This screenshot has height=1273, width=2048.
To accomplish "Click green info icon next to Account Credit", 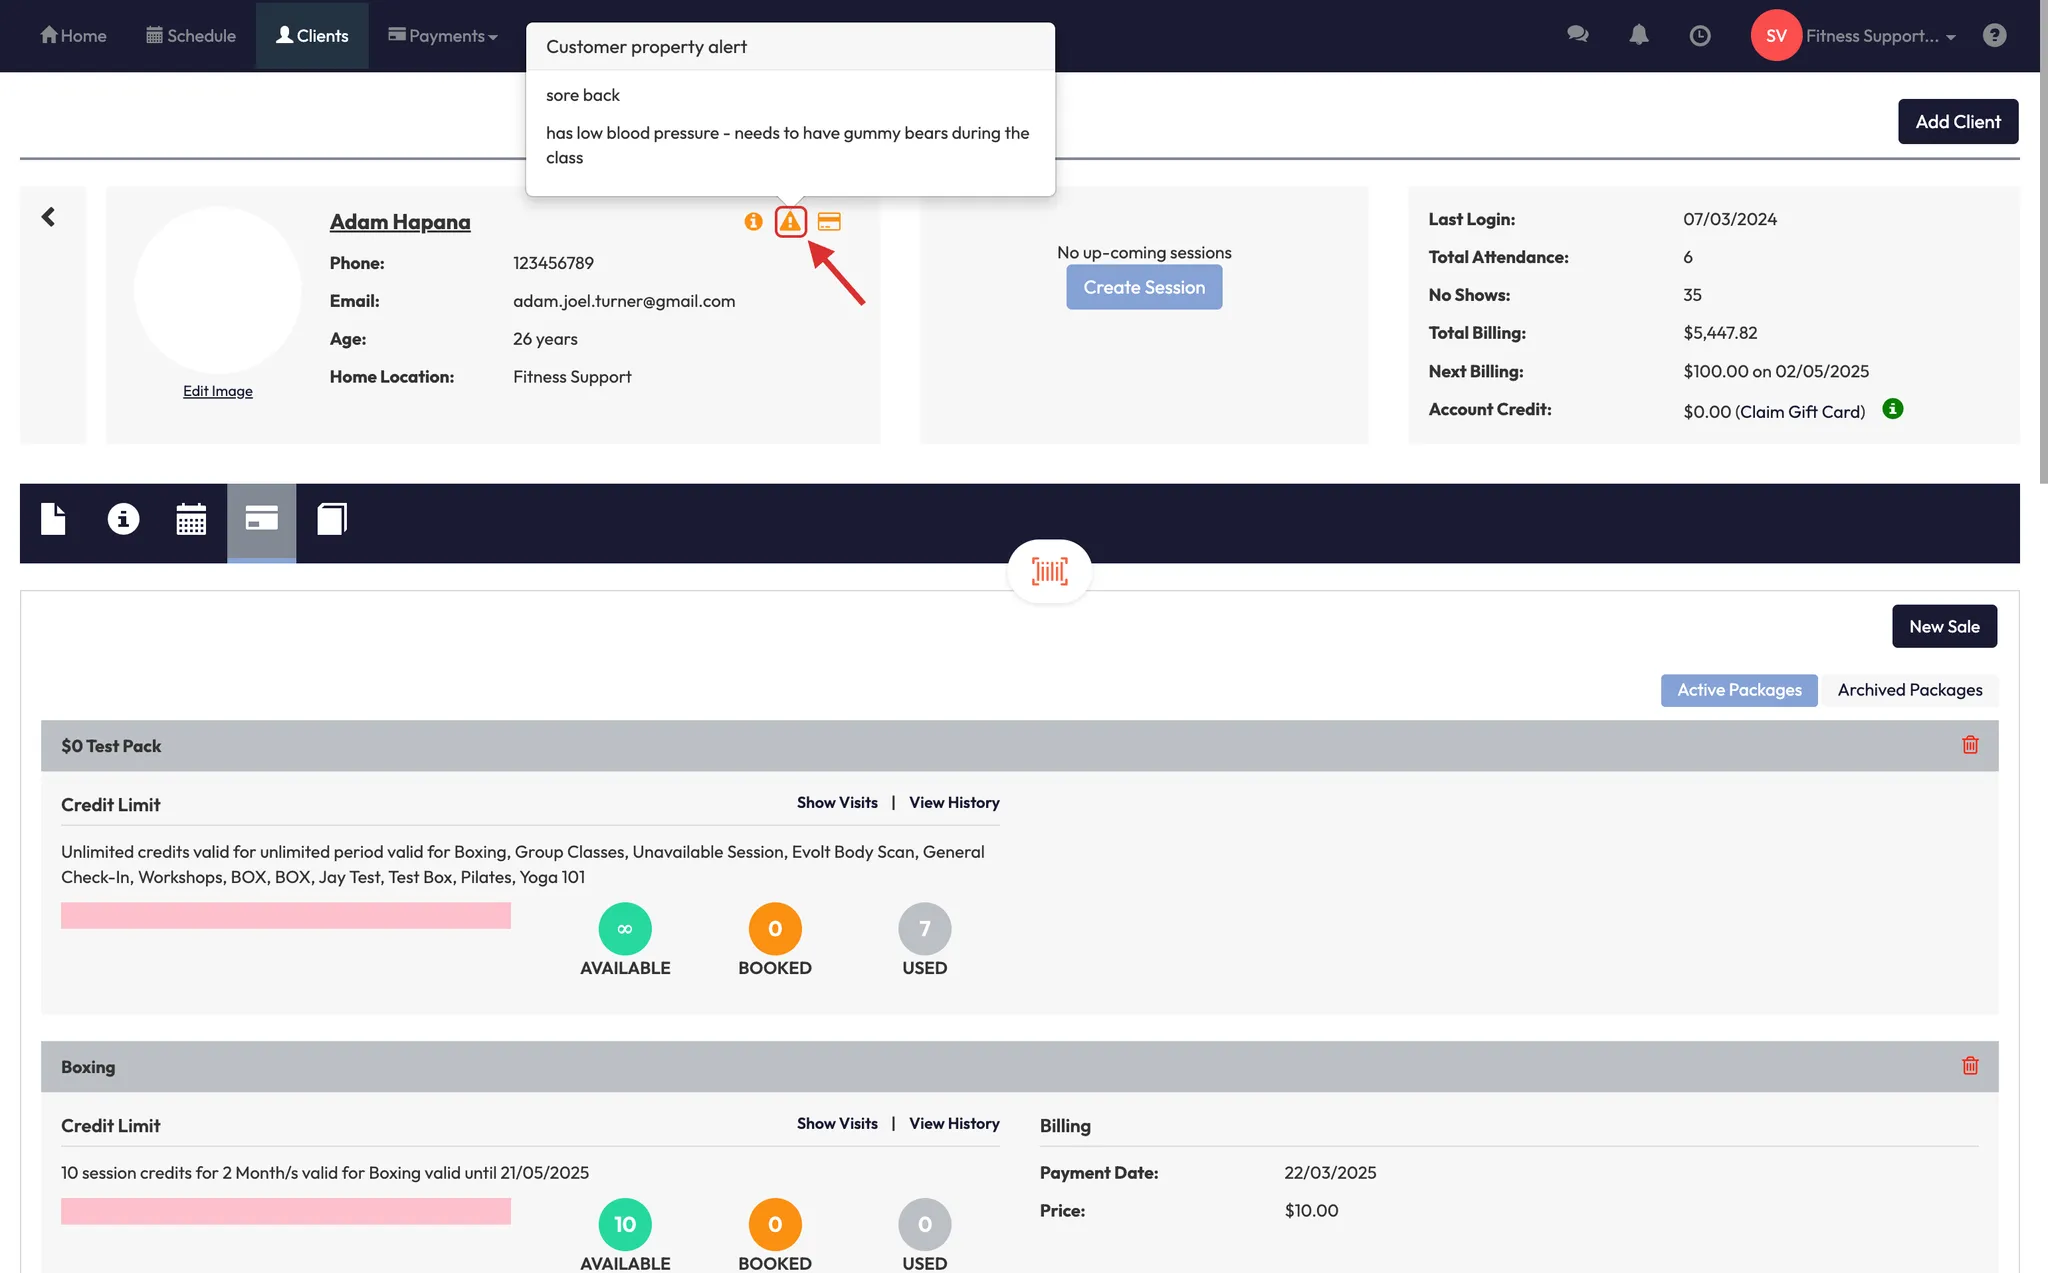I will pyautogui.click(x=1892, y=409).
